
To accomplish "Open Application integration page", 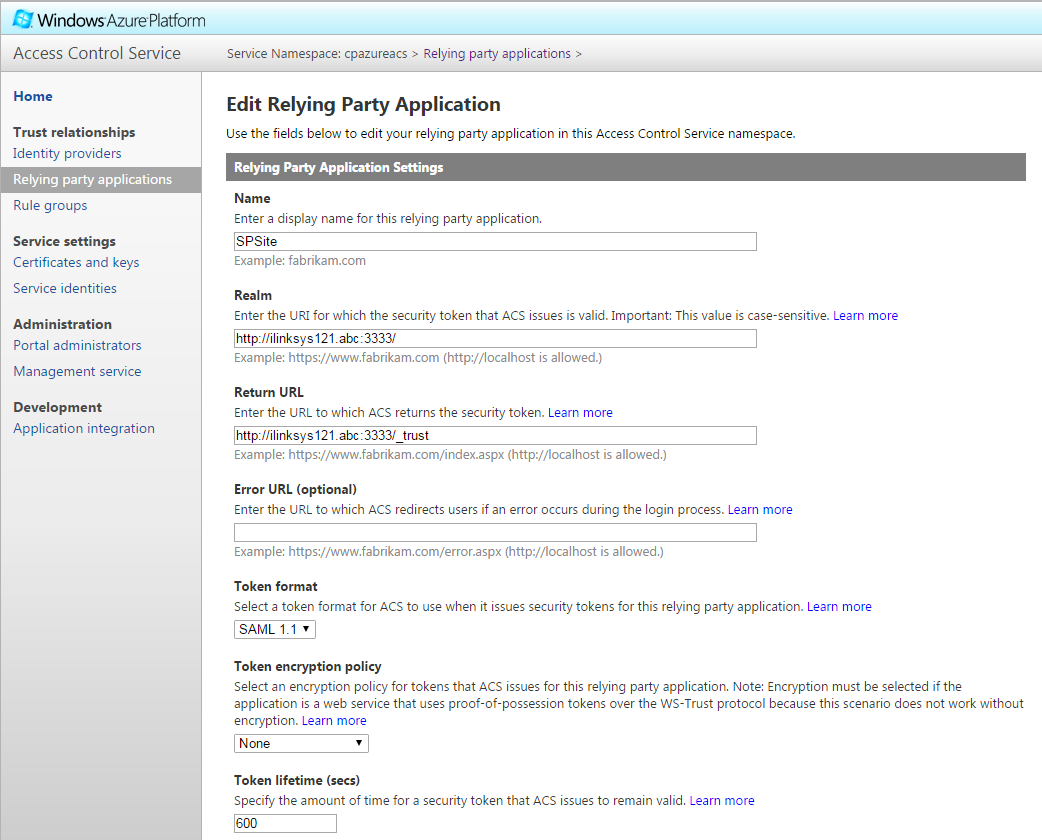I will tap(84, 429).
